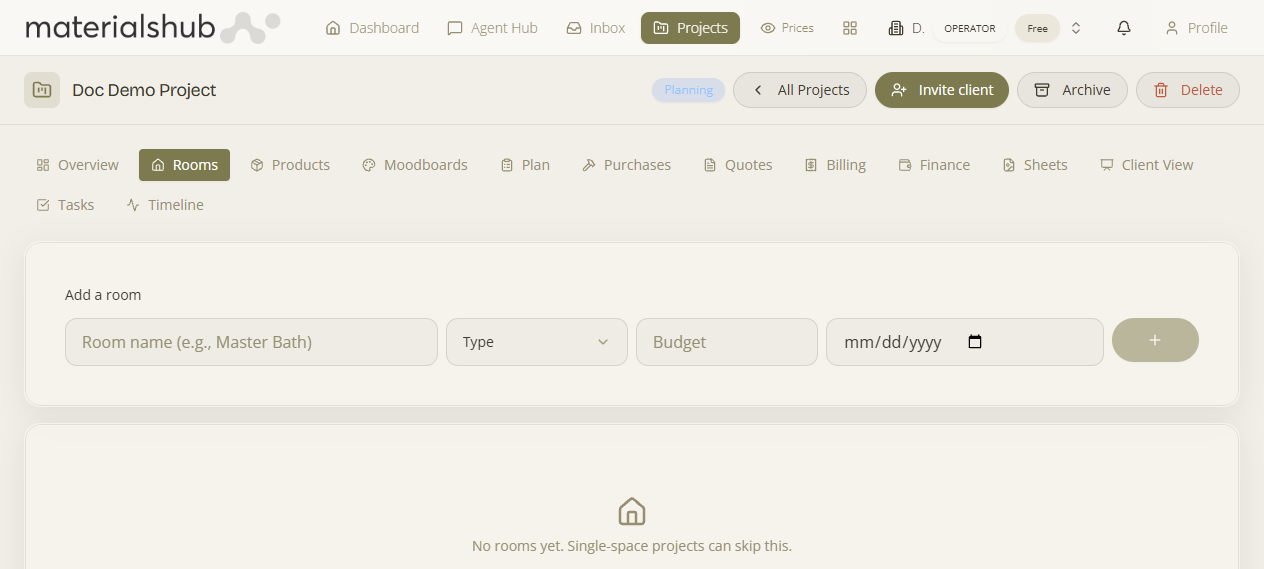1264x569 pixels.
Task: Switch to the Billing tab
Action: pos(835,165)
